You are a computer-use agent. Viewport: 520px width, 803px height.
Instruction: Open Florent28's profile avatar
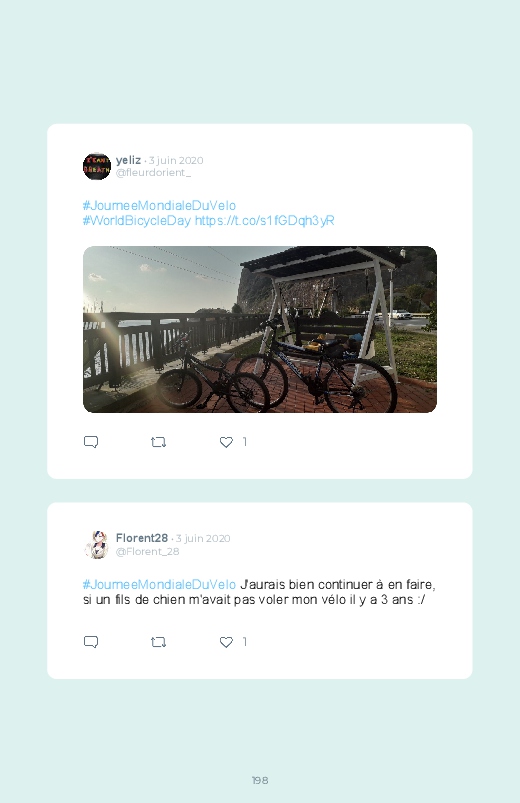pos(97,544)
